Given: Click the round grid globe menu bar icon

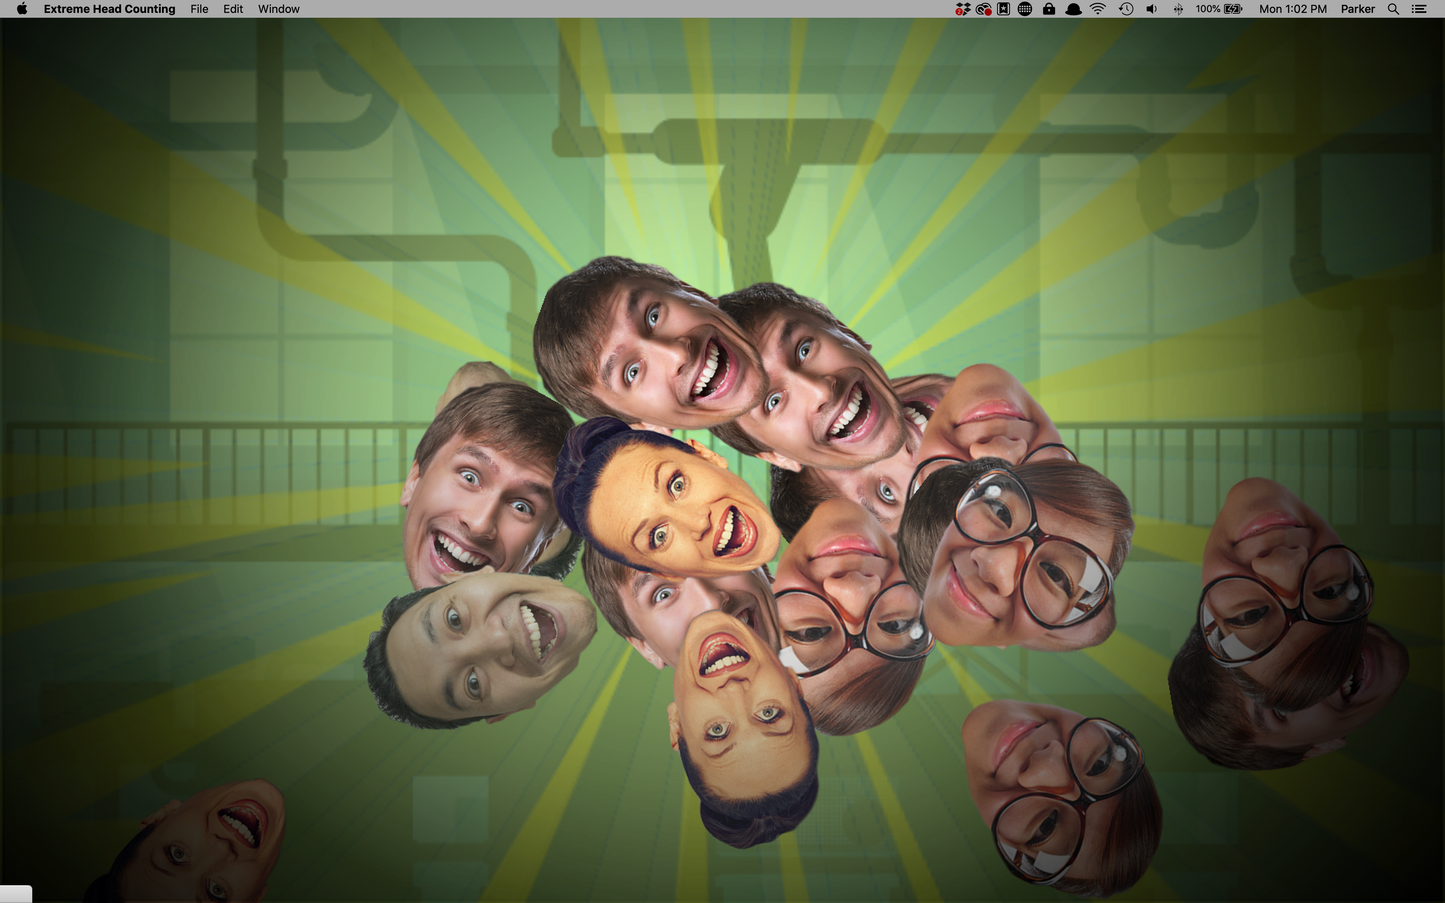Looking at the screenshot, I should [x=1025, y=9].
